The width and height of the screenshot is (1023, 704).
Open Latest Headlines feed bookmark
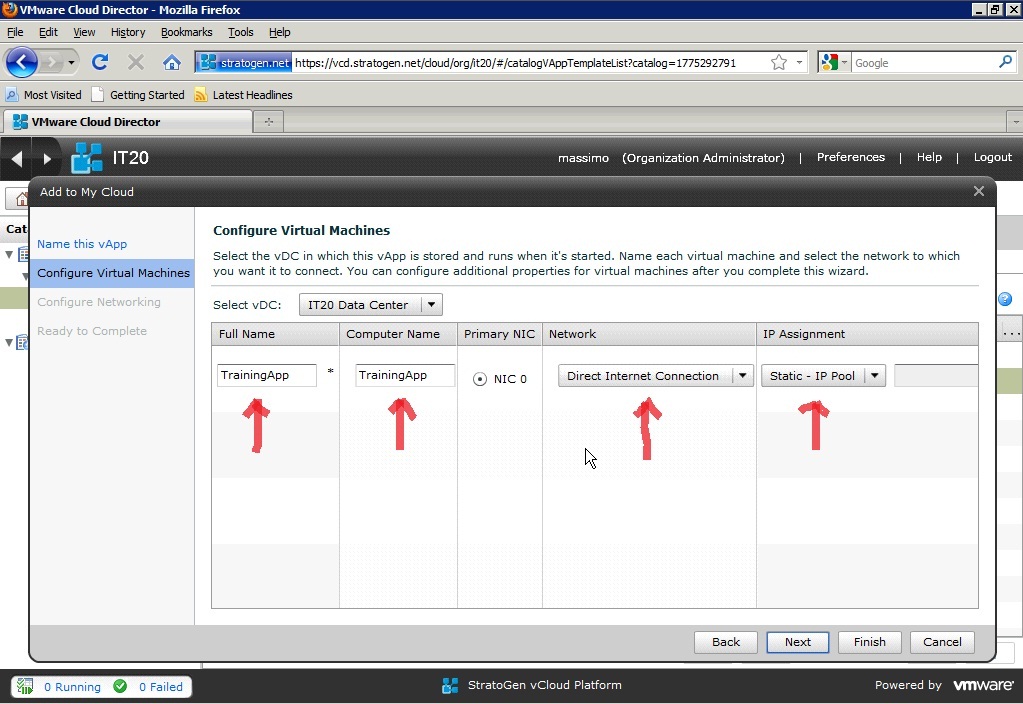(x=243, y=95)
